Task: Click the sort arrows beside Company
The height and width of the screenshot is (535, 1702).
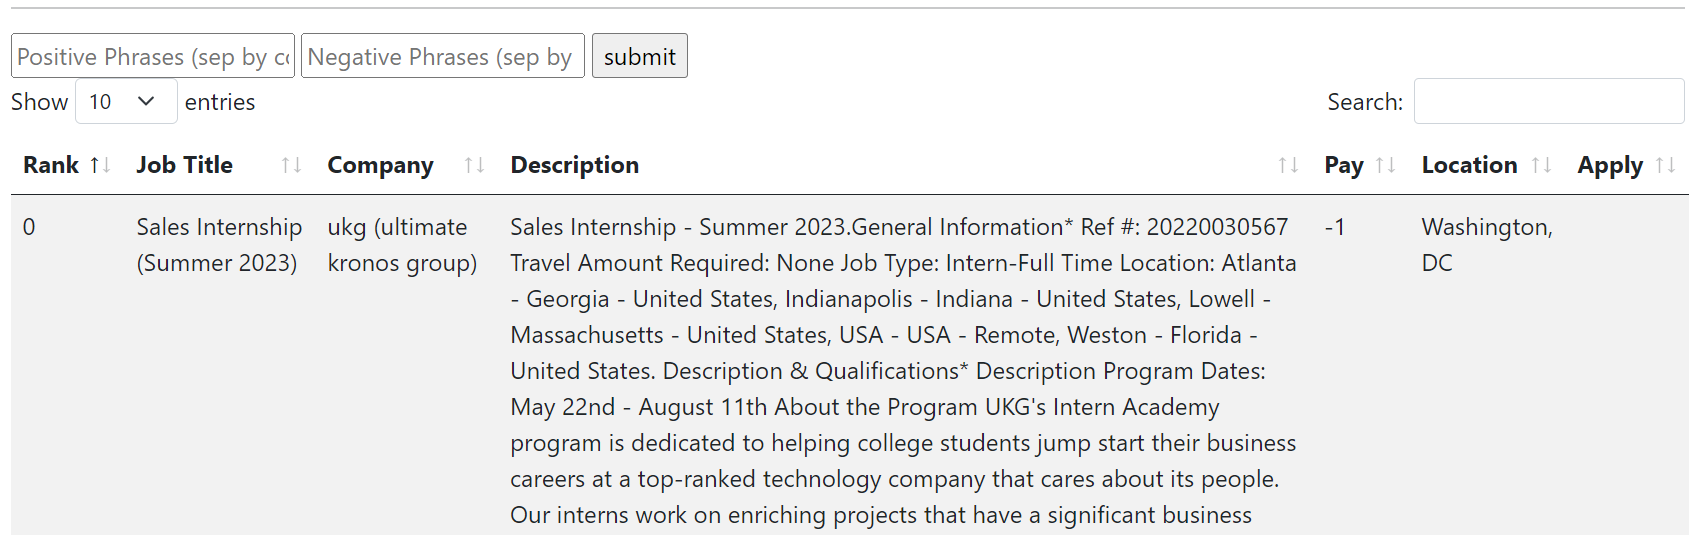Action: 474,165
